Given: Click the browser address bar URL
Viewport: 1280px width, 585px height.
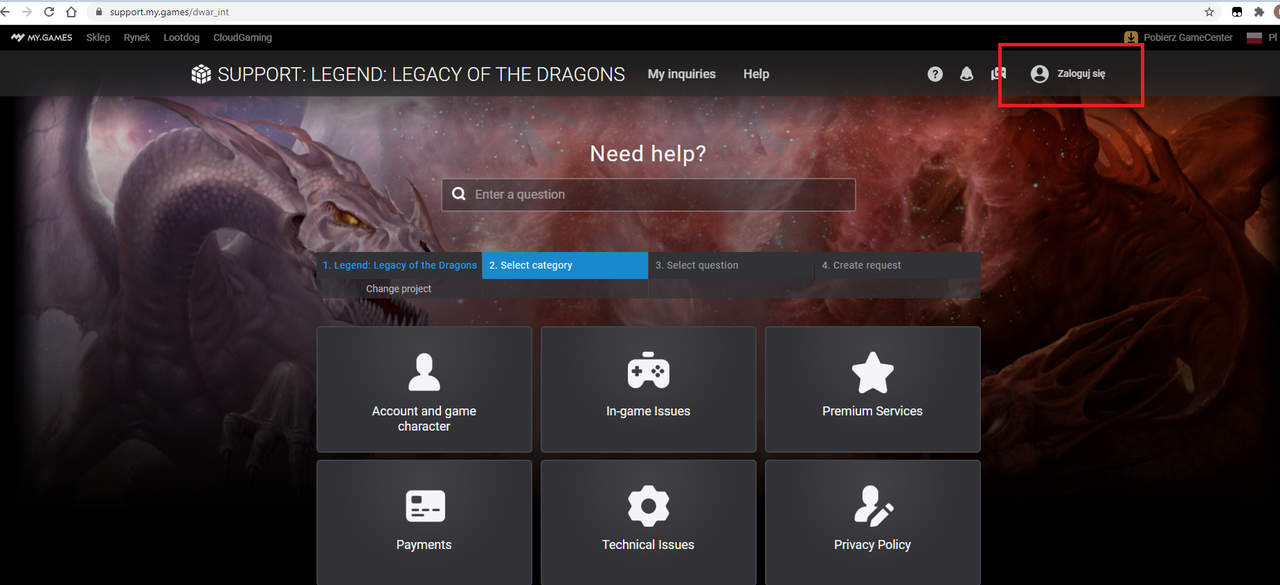Looking at the screenshot, I should pos(169,12).
